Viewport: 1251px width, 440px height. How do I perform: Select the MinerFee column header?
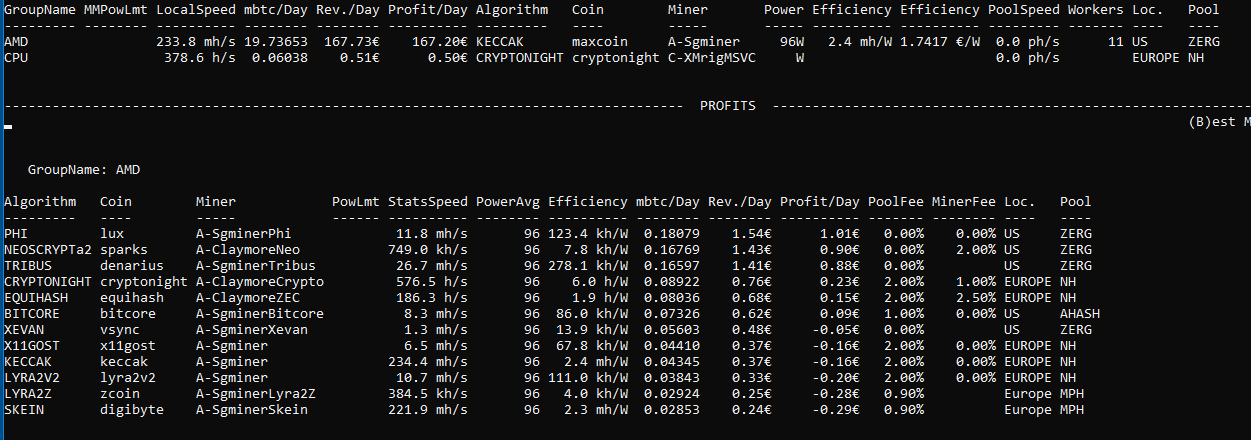[x=964, y=202]
